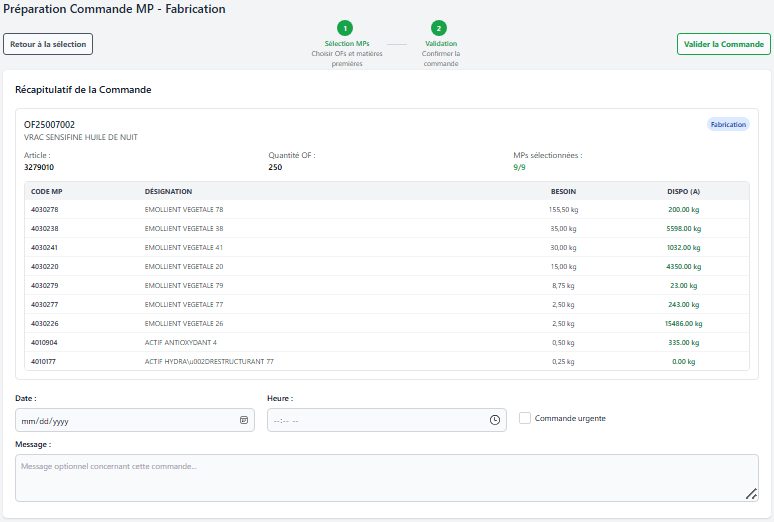Open the clock icon in Heure field
The image size is (774, 522).
tap(495, 420)
